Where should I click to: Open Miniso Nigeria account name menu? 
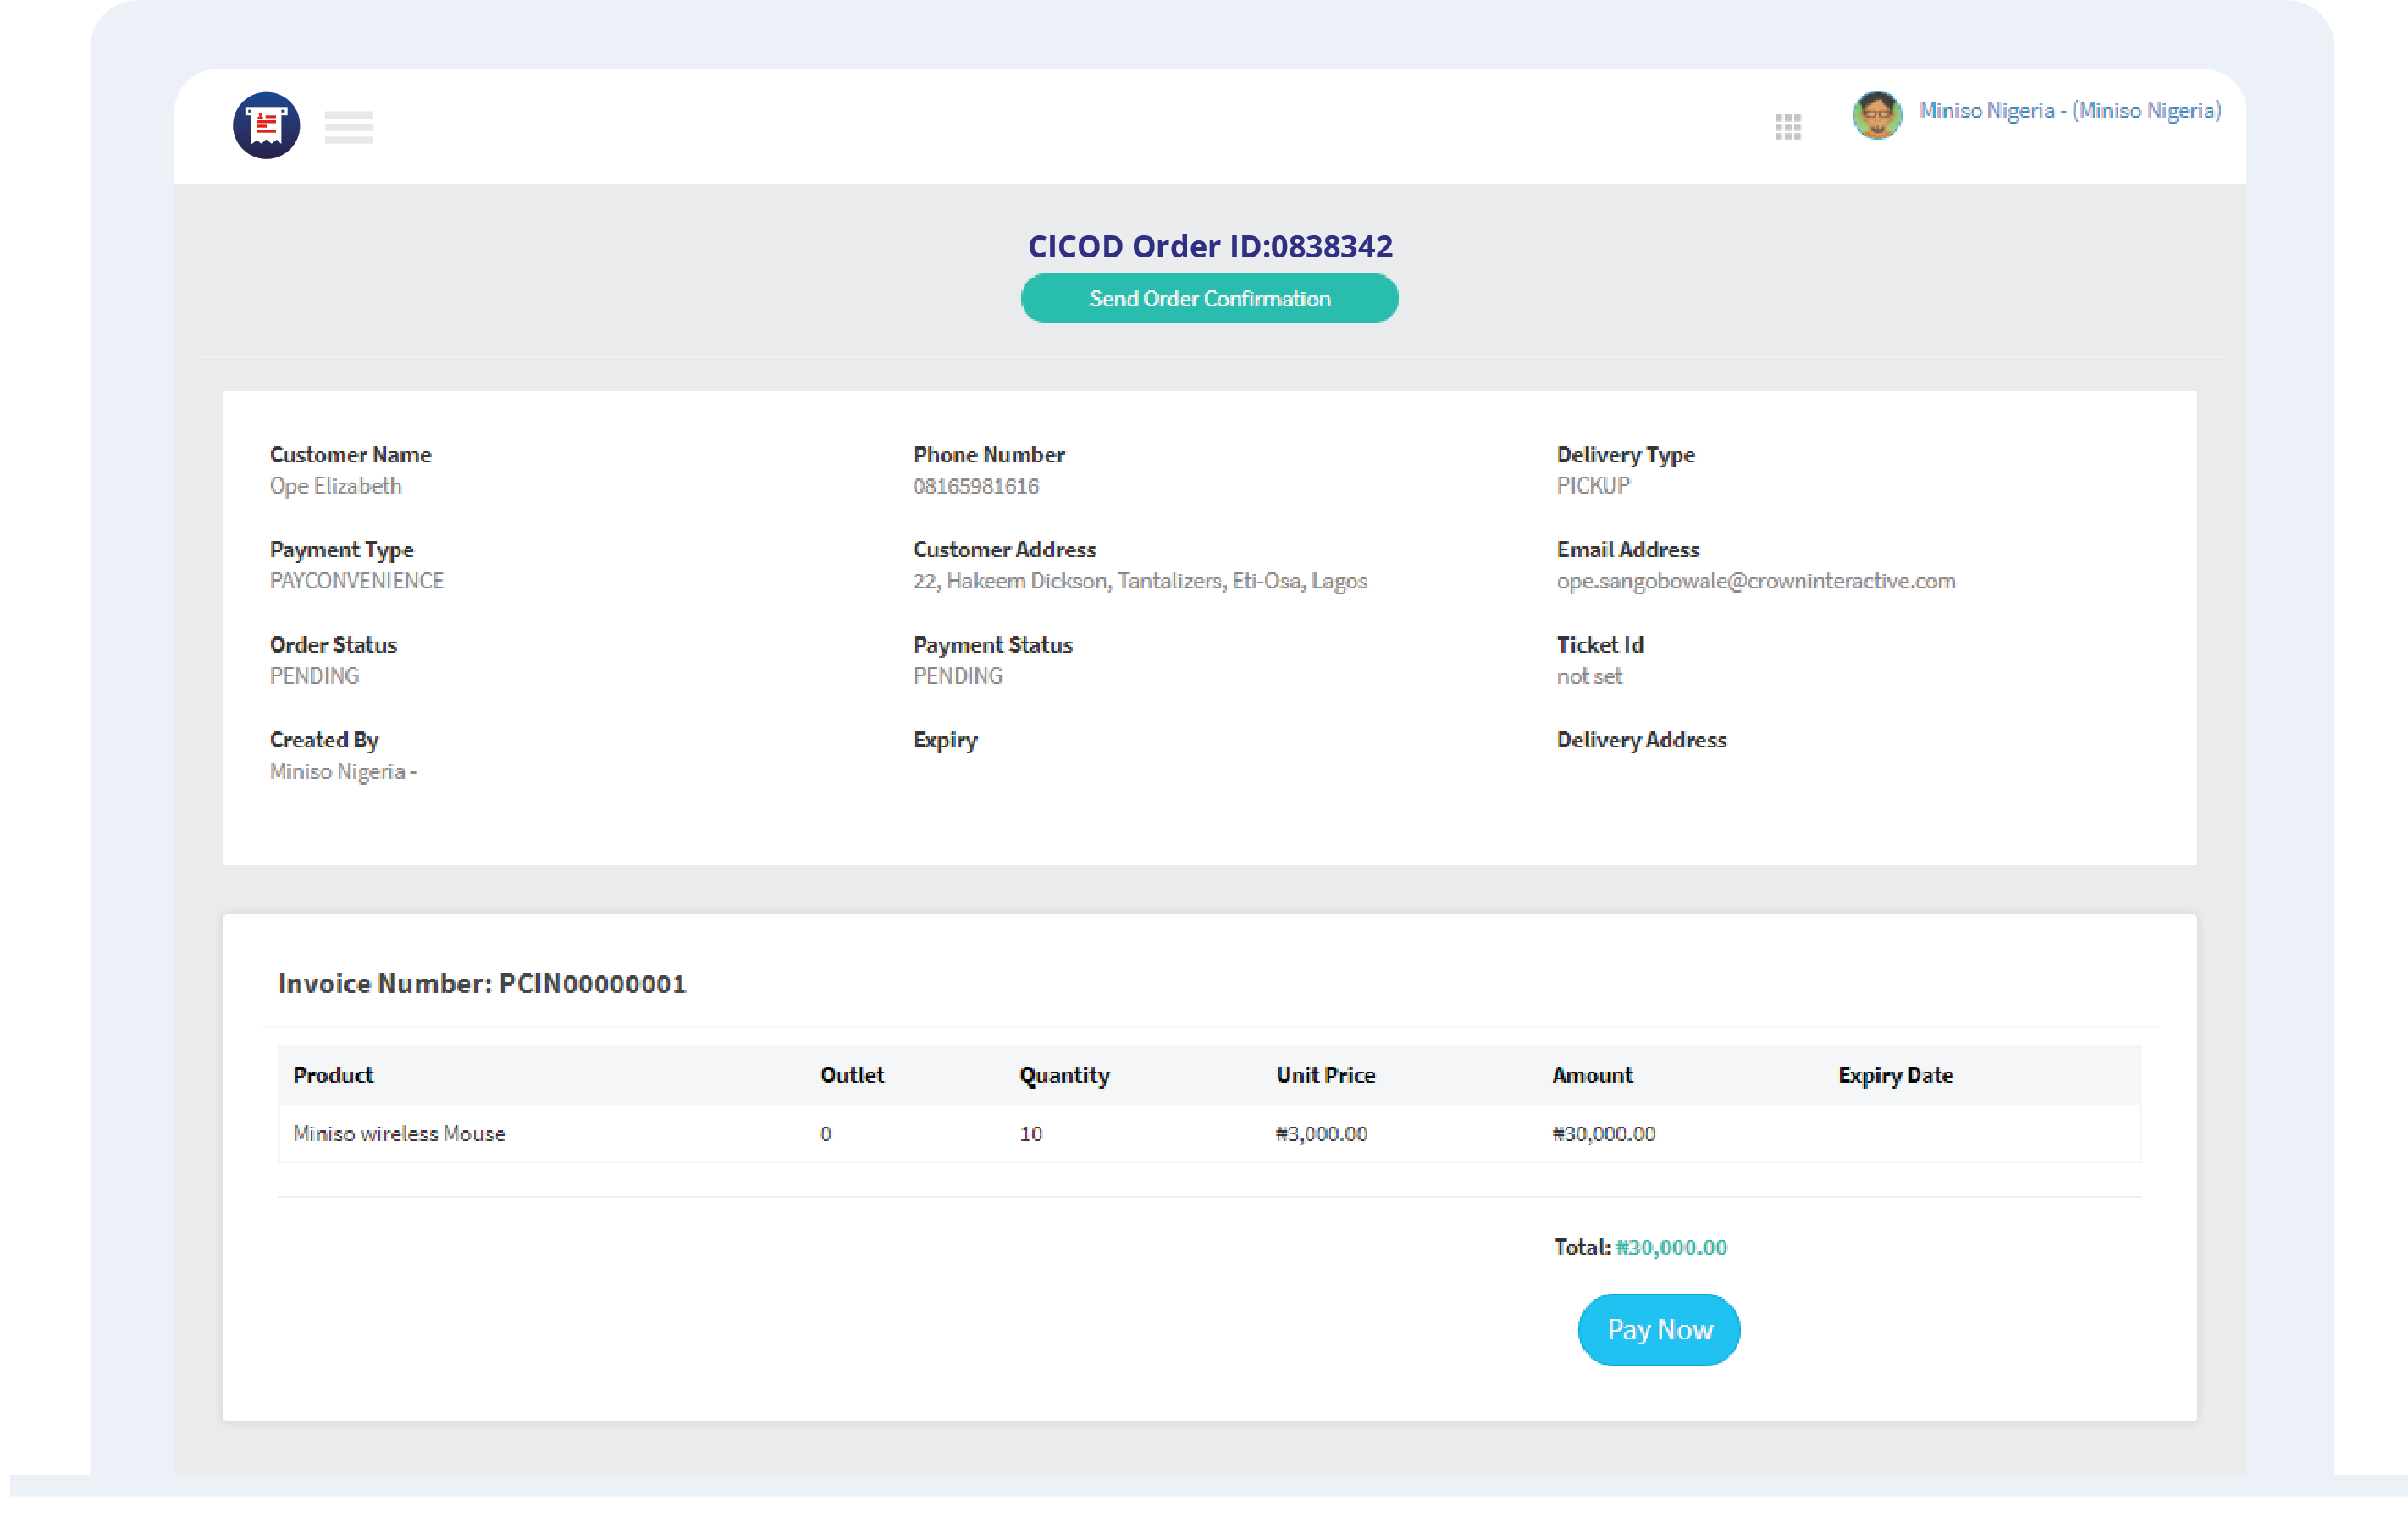[x=2070, y=111]
